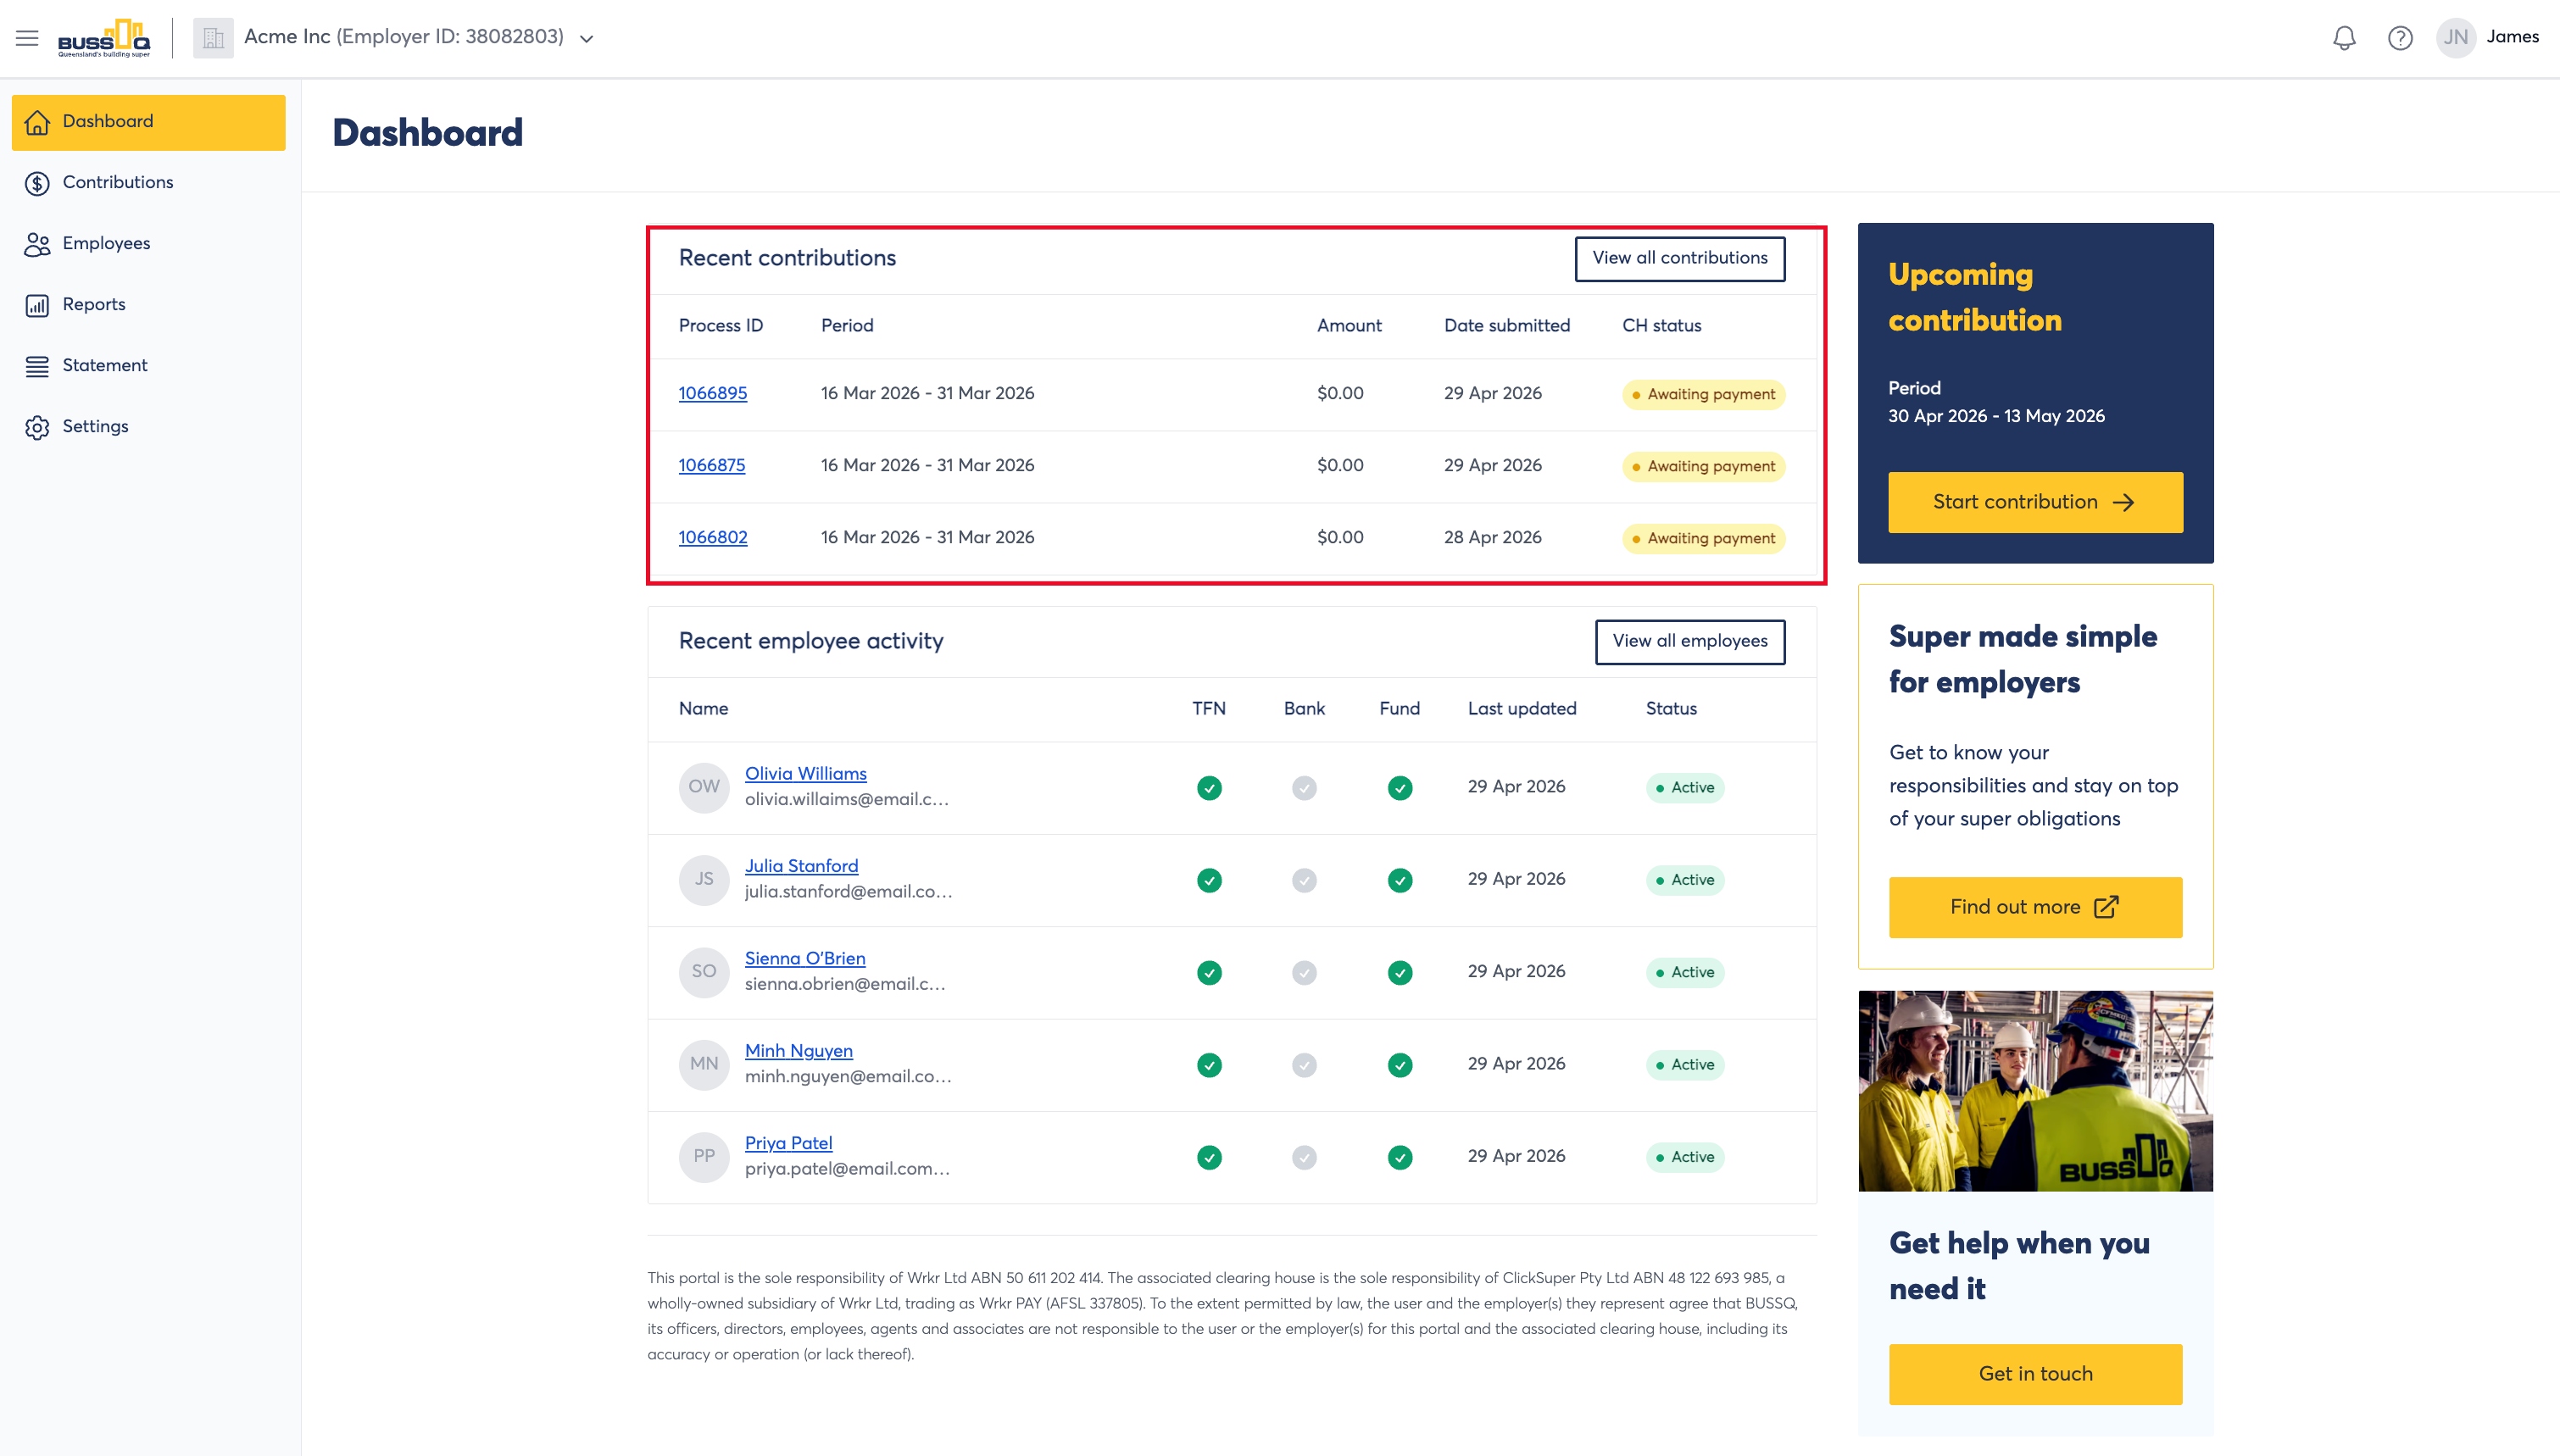The width and height of the screenshot is (2560, 1456).
Task: Open Sienna O'Brien employee profile
Action: coord(805,959)
